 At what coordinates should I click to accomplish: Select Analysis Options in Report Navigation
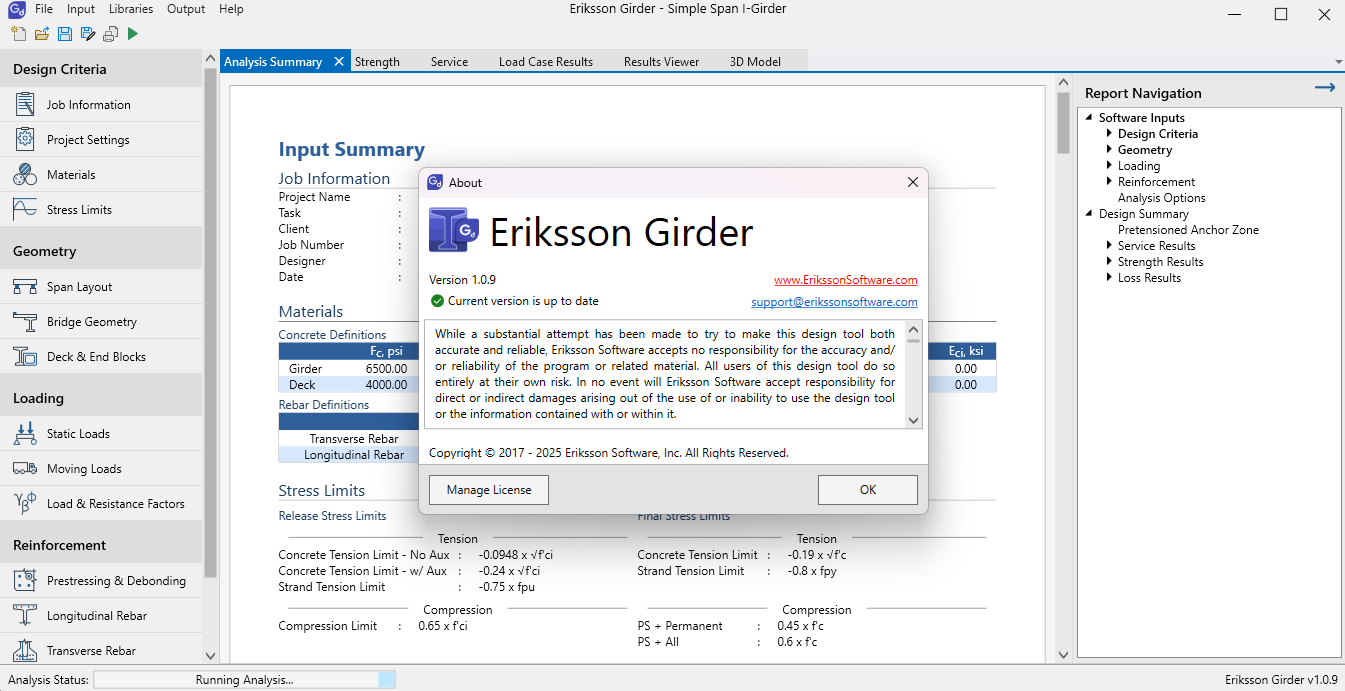pyautogui.click(x=1161, y=198)
